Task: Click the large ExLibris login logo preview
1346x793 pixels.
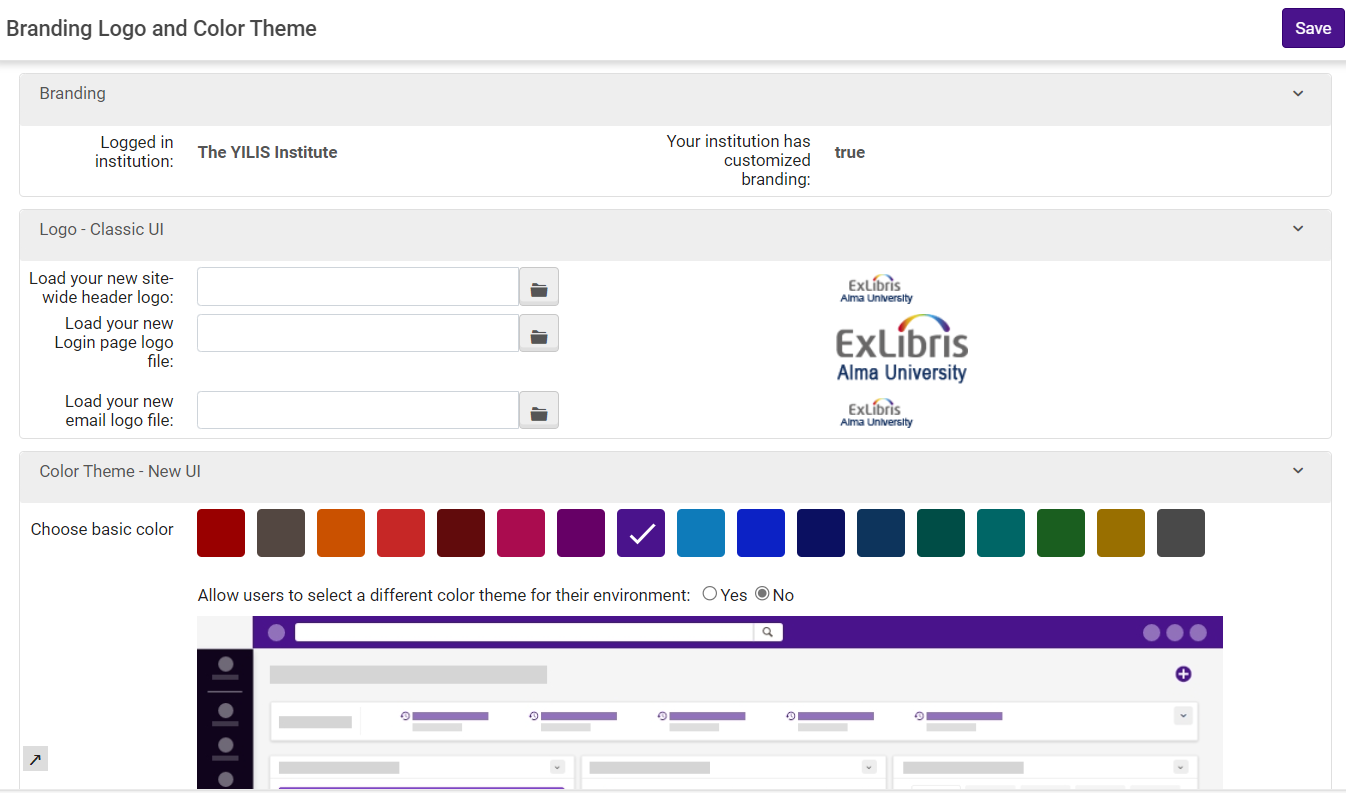Action: pyautogui.click(x=902, y=348)
